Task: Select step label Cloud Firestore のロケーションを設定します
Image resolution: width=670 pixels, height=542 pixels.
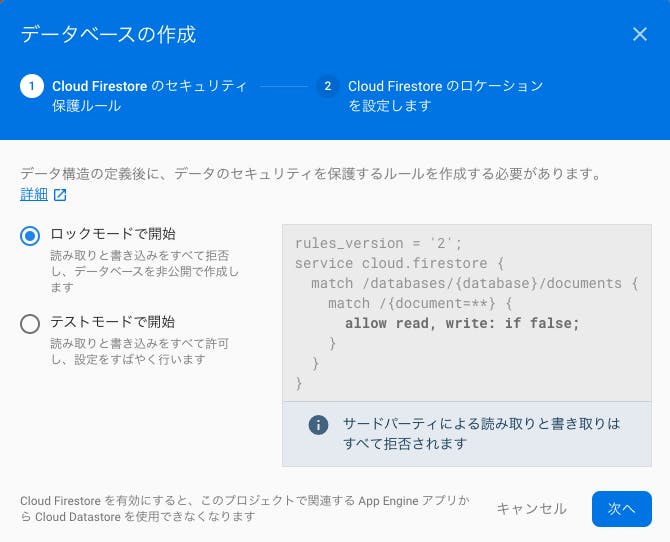Action: coord(445,96)
